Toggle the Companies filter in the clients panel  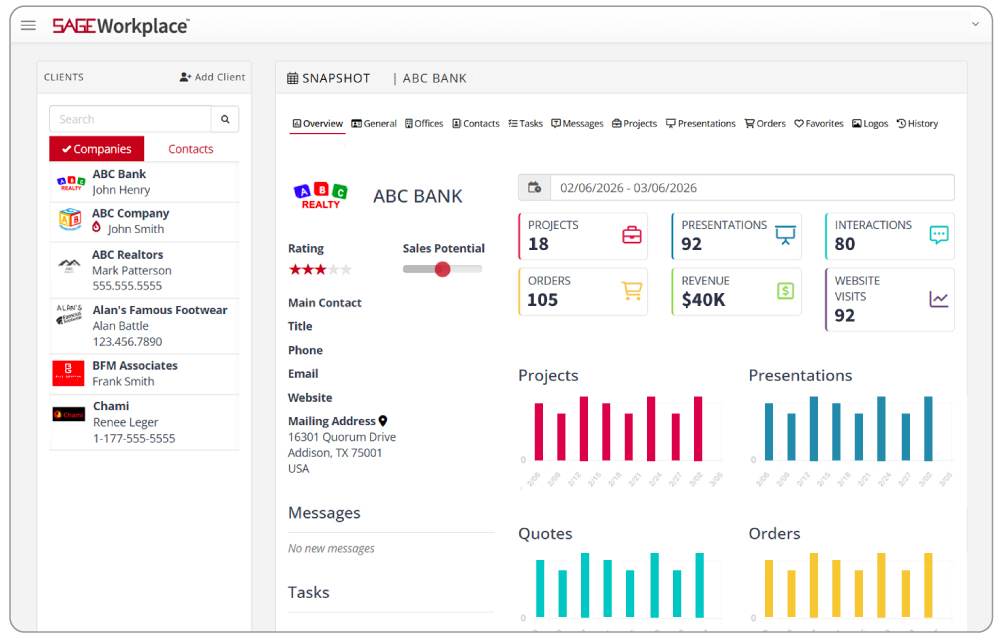coord(96,148)
